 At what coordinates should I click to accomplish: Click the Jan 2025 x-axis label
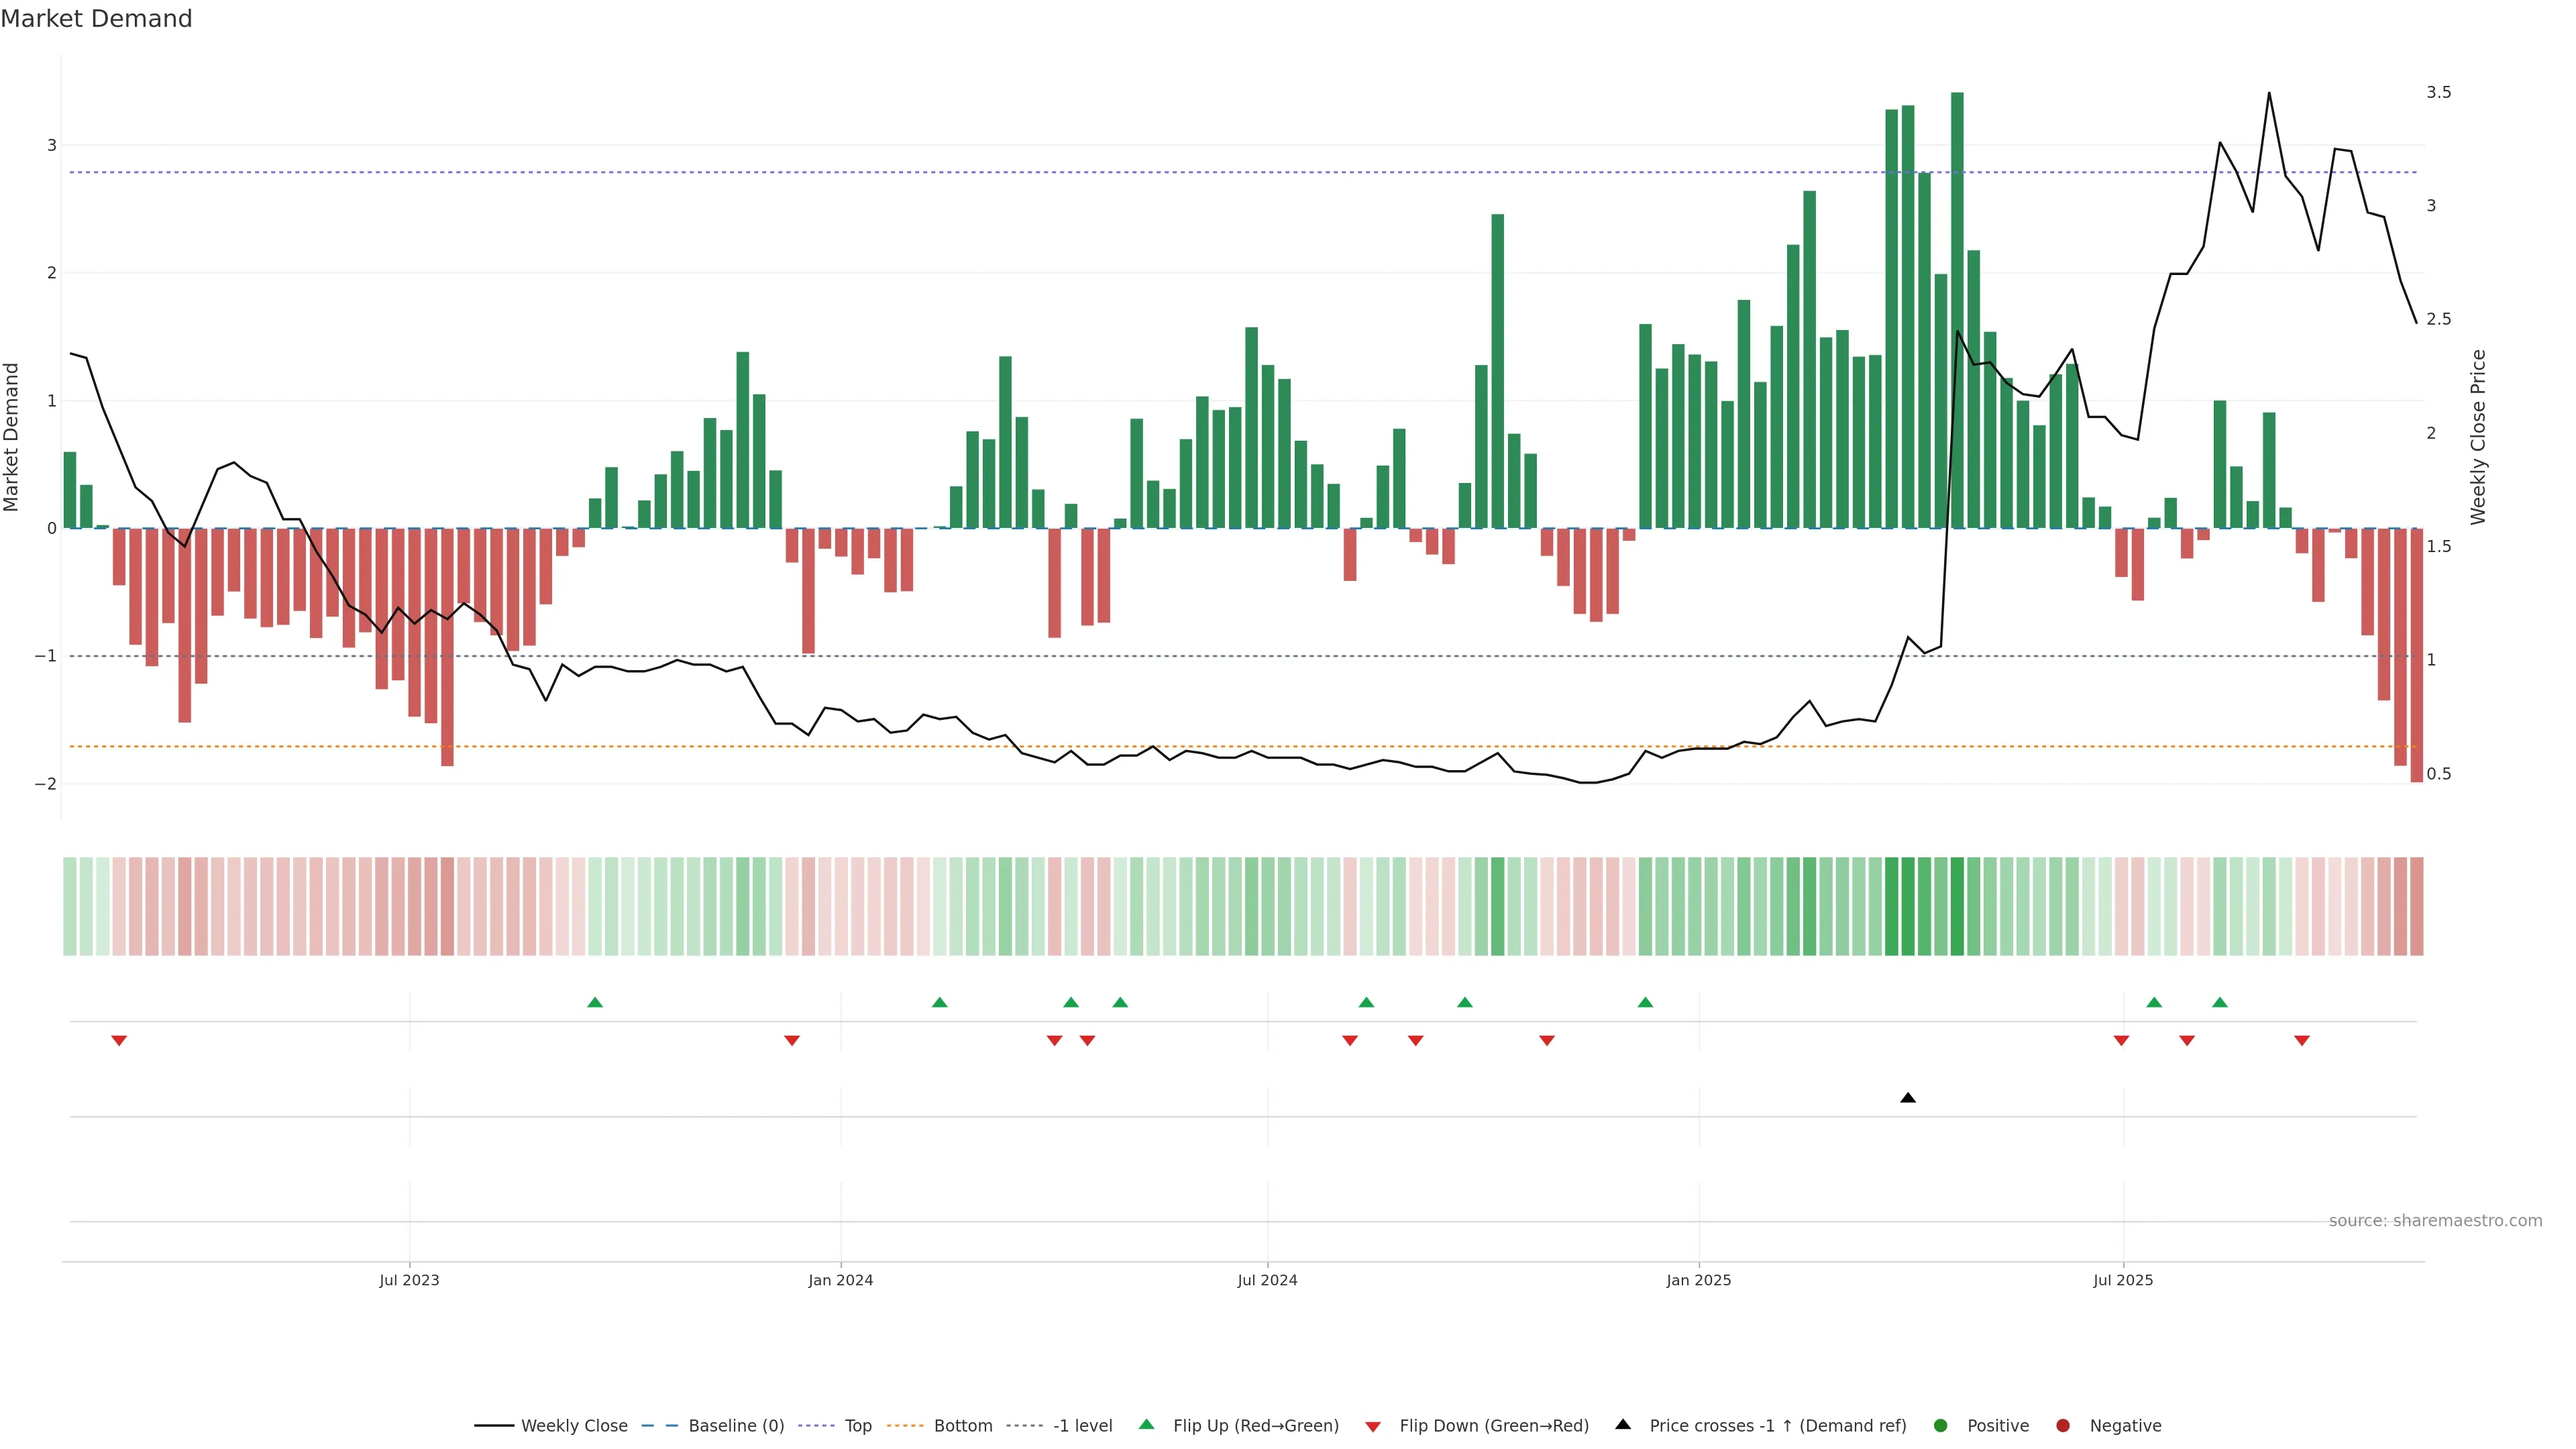click(1698, 1280)
